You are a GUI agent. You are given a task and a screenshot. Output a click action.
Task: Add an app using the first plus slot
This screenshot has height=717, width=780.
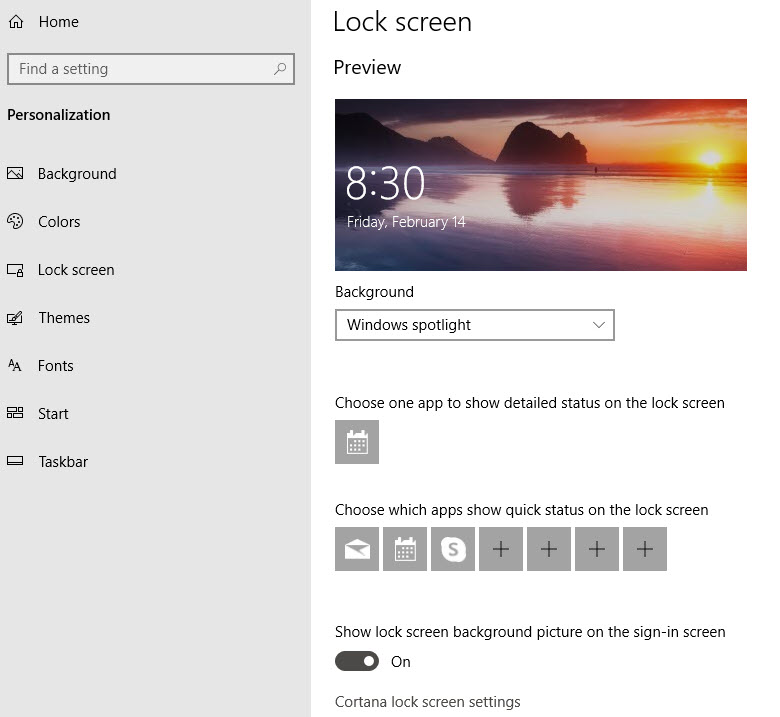[501, 549]
